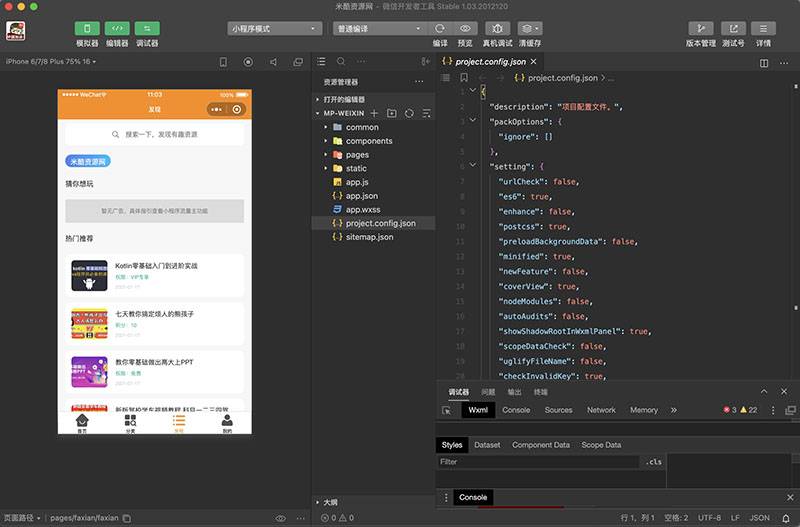Toggle the 模拟器 simulator panel button
Screen dimensions: 800x527
(87, 29)
